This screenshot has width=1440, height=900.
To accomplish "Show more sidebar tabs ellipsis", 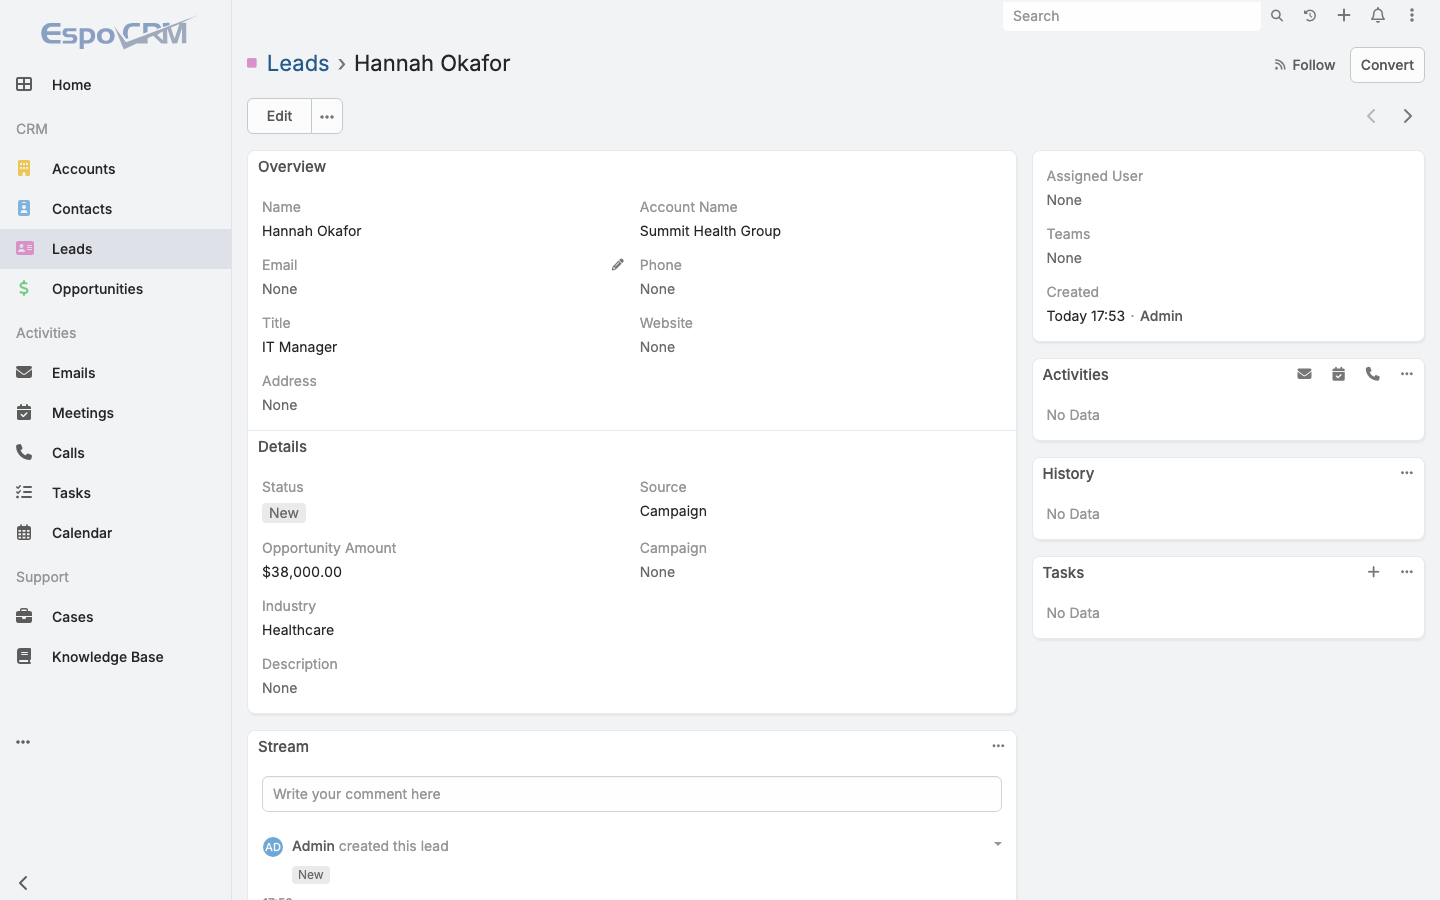I will (x=23, y=742).
